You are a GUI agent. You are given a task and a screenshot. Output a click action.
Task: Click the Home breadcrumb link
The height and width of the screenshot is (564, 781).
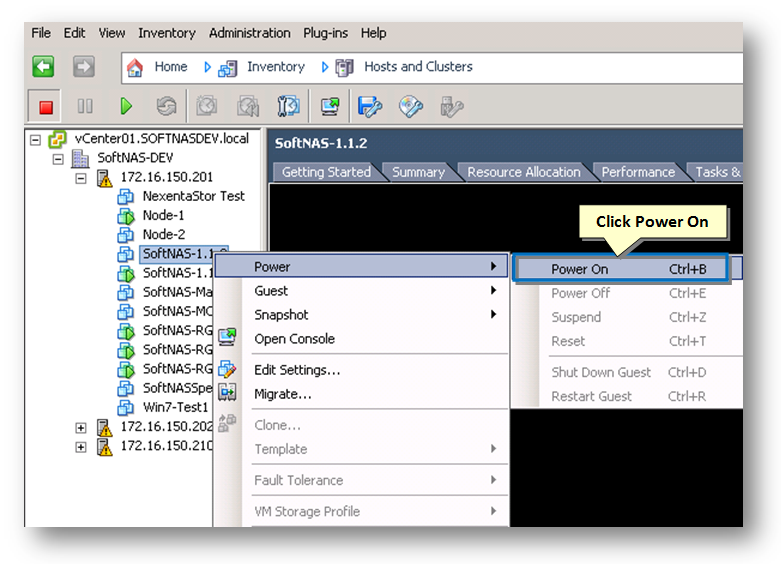(171, 66)
